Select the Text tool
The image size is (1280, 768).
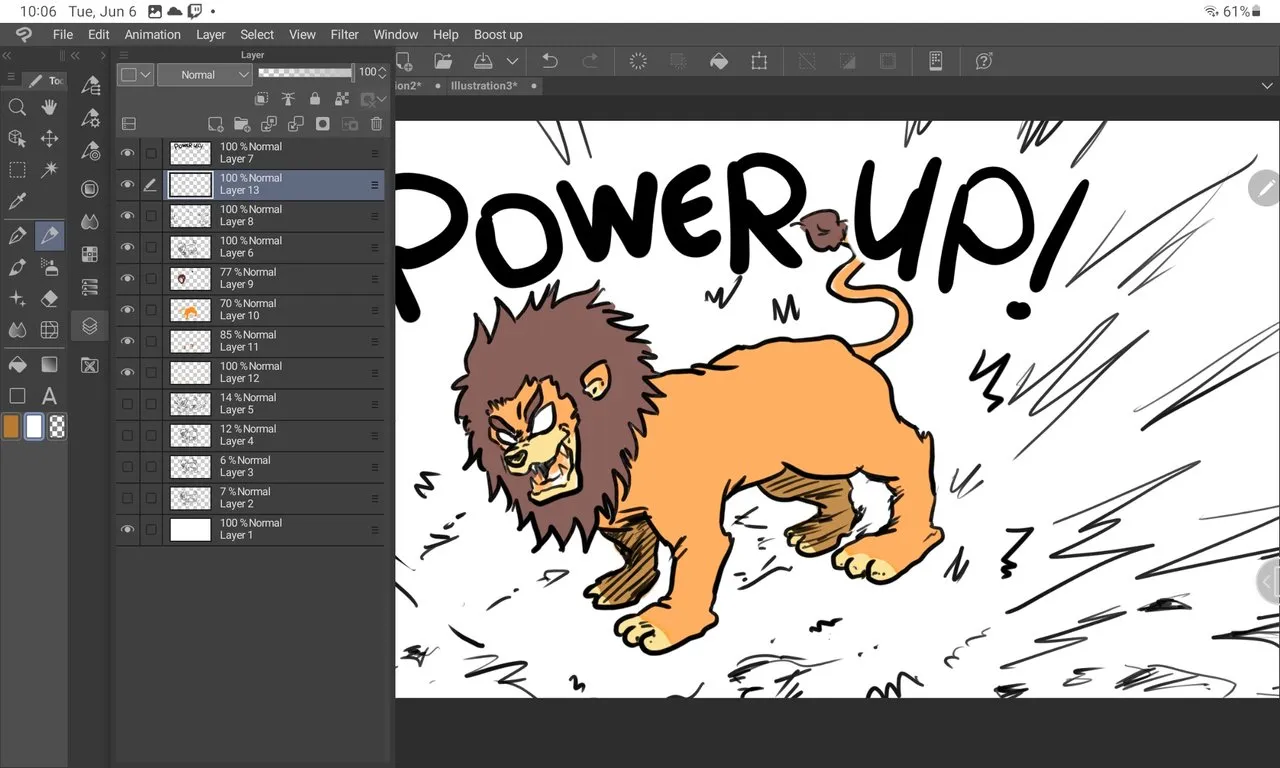49,395
